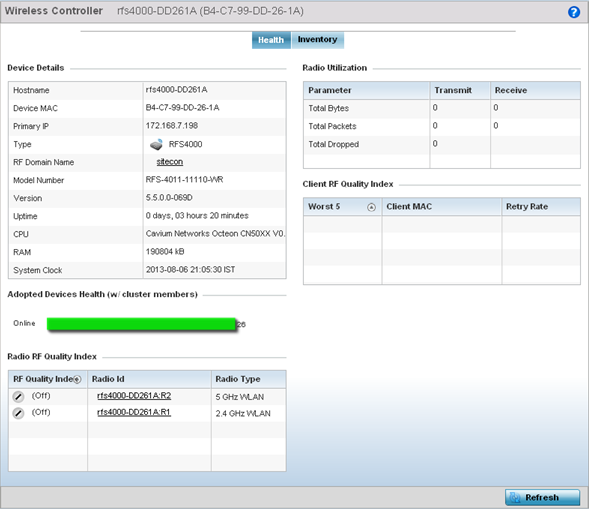Sort by the Retry Rate column header
The height and width of the screenshot is (509, 589).
click(541, 207)
